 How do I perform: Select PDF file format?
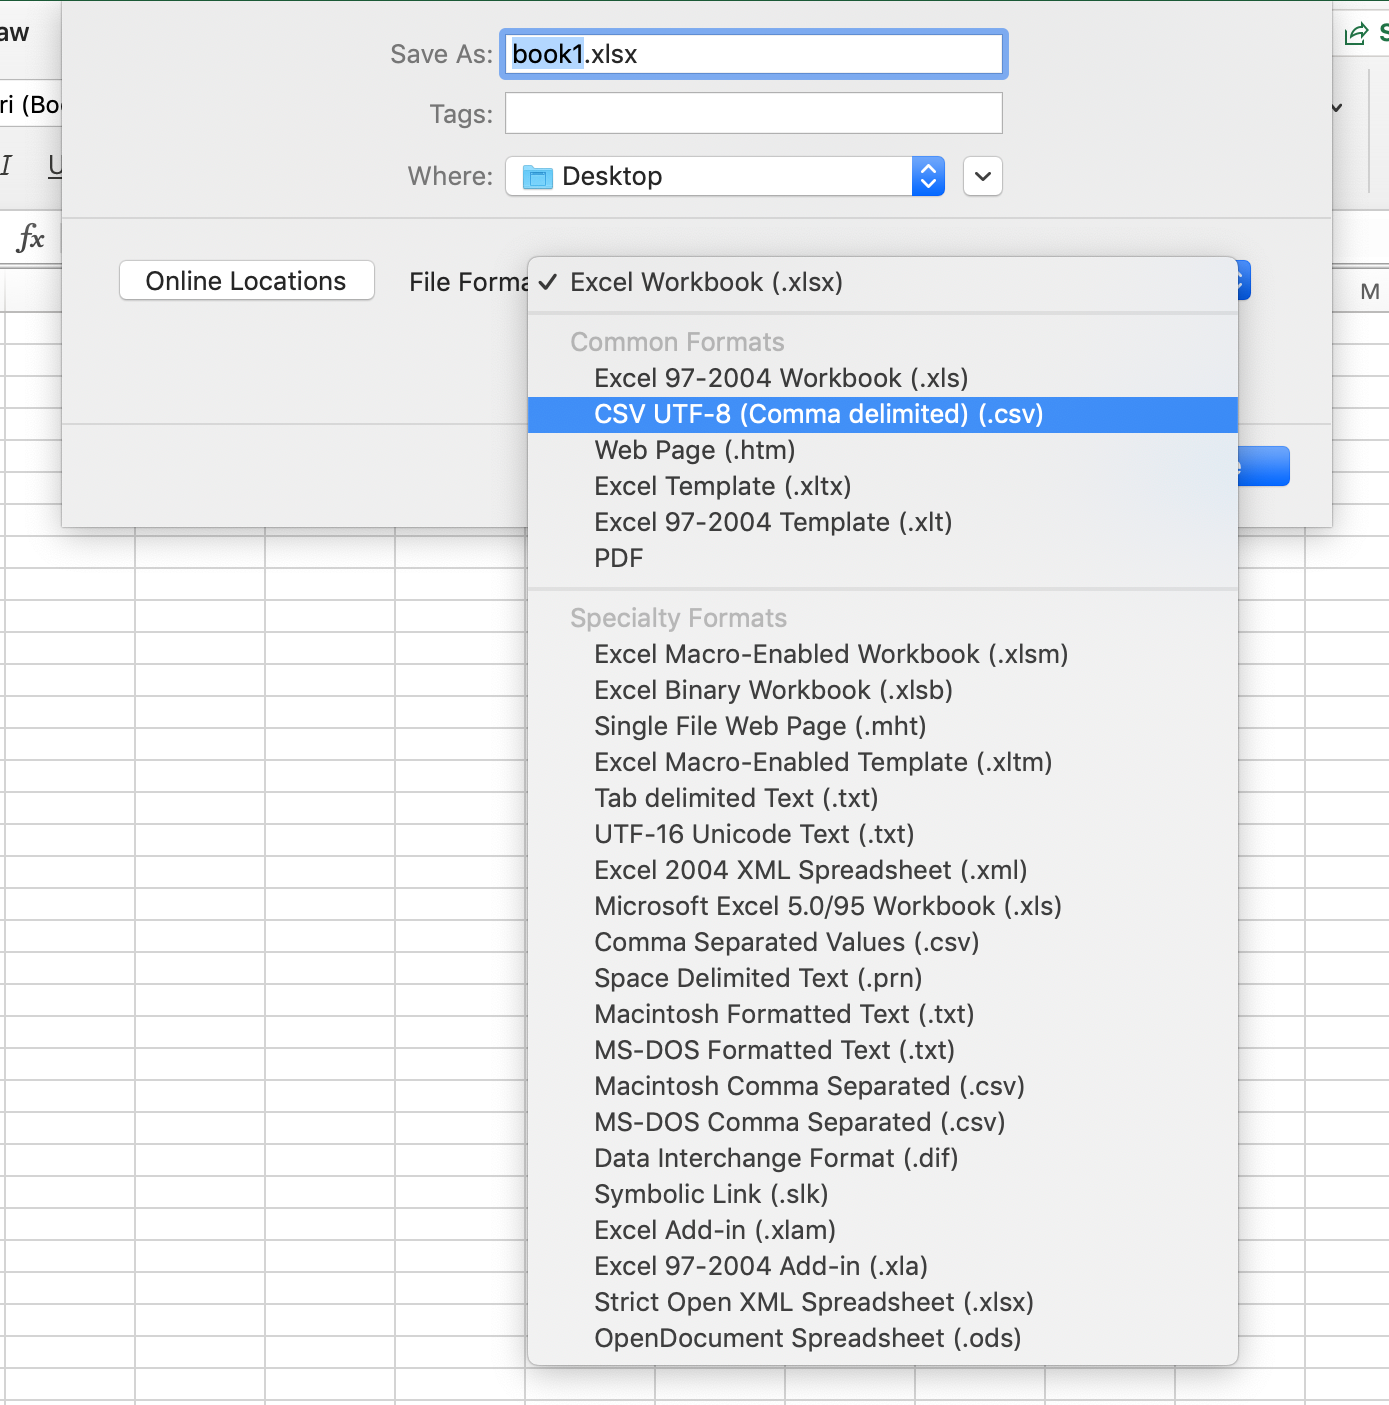pyautogui.click(x=882, y=558)
